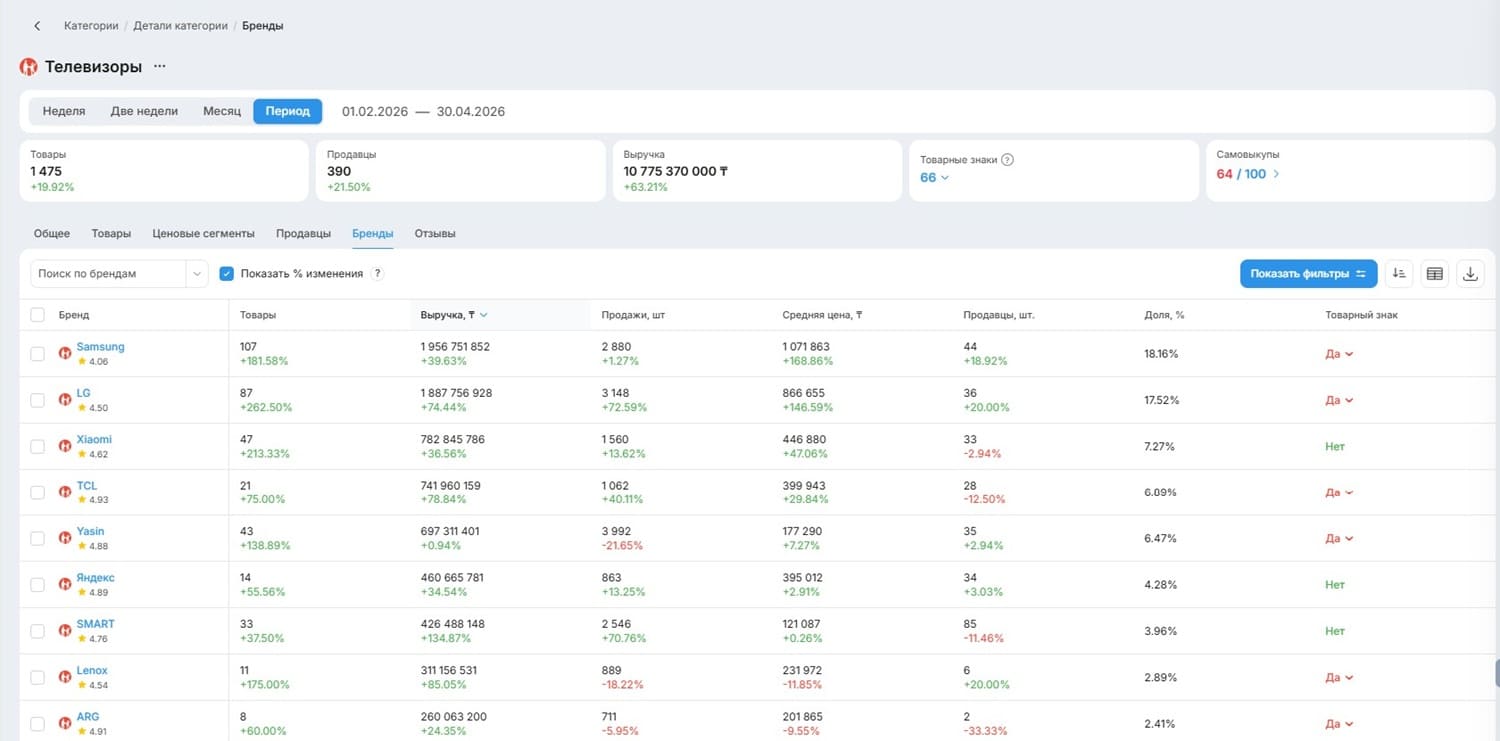Screen dimensions: 1500x741
Task: Open the Xiaomi brand link
Action: click(x=94, y=439)
